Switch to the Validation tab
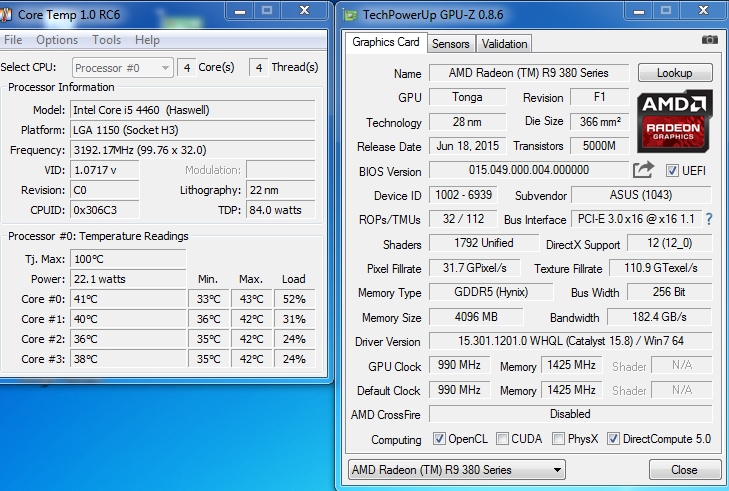Viewport: 729px width, 491px height. click(x=504, y=44)
